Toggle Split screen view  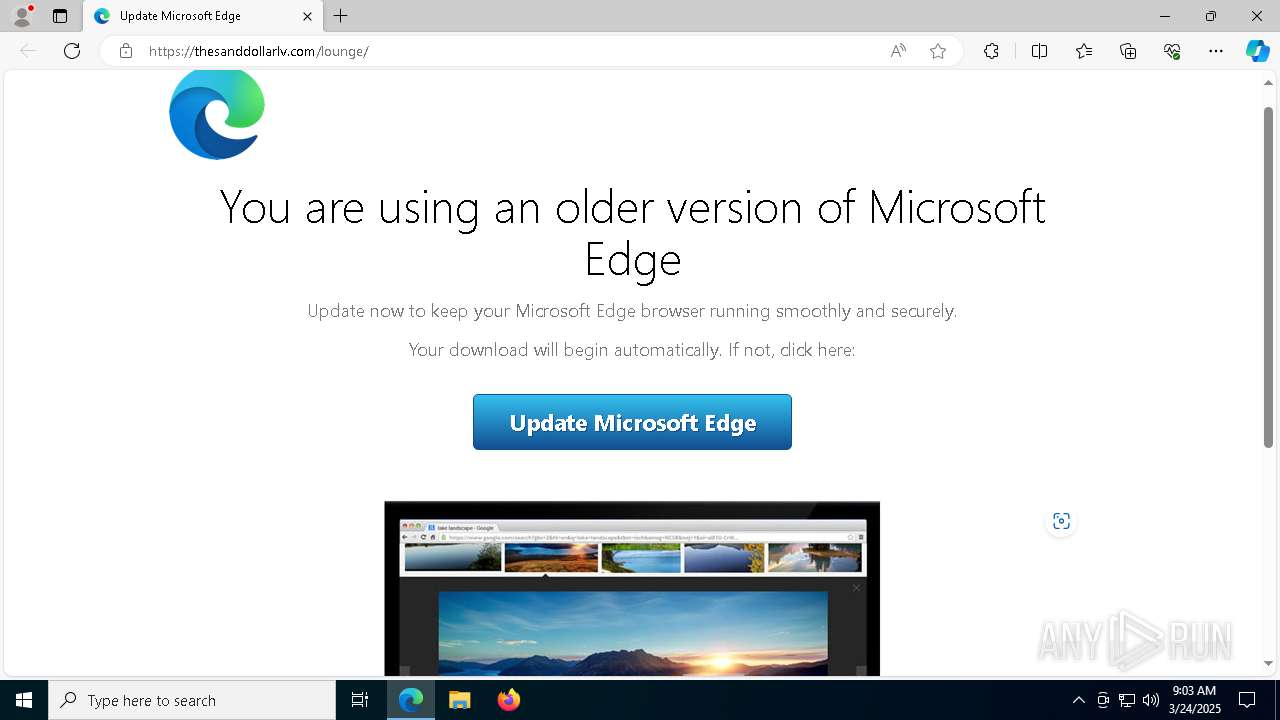pyautogui.click(x=1039, y=51)
